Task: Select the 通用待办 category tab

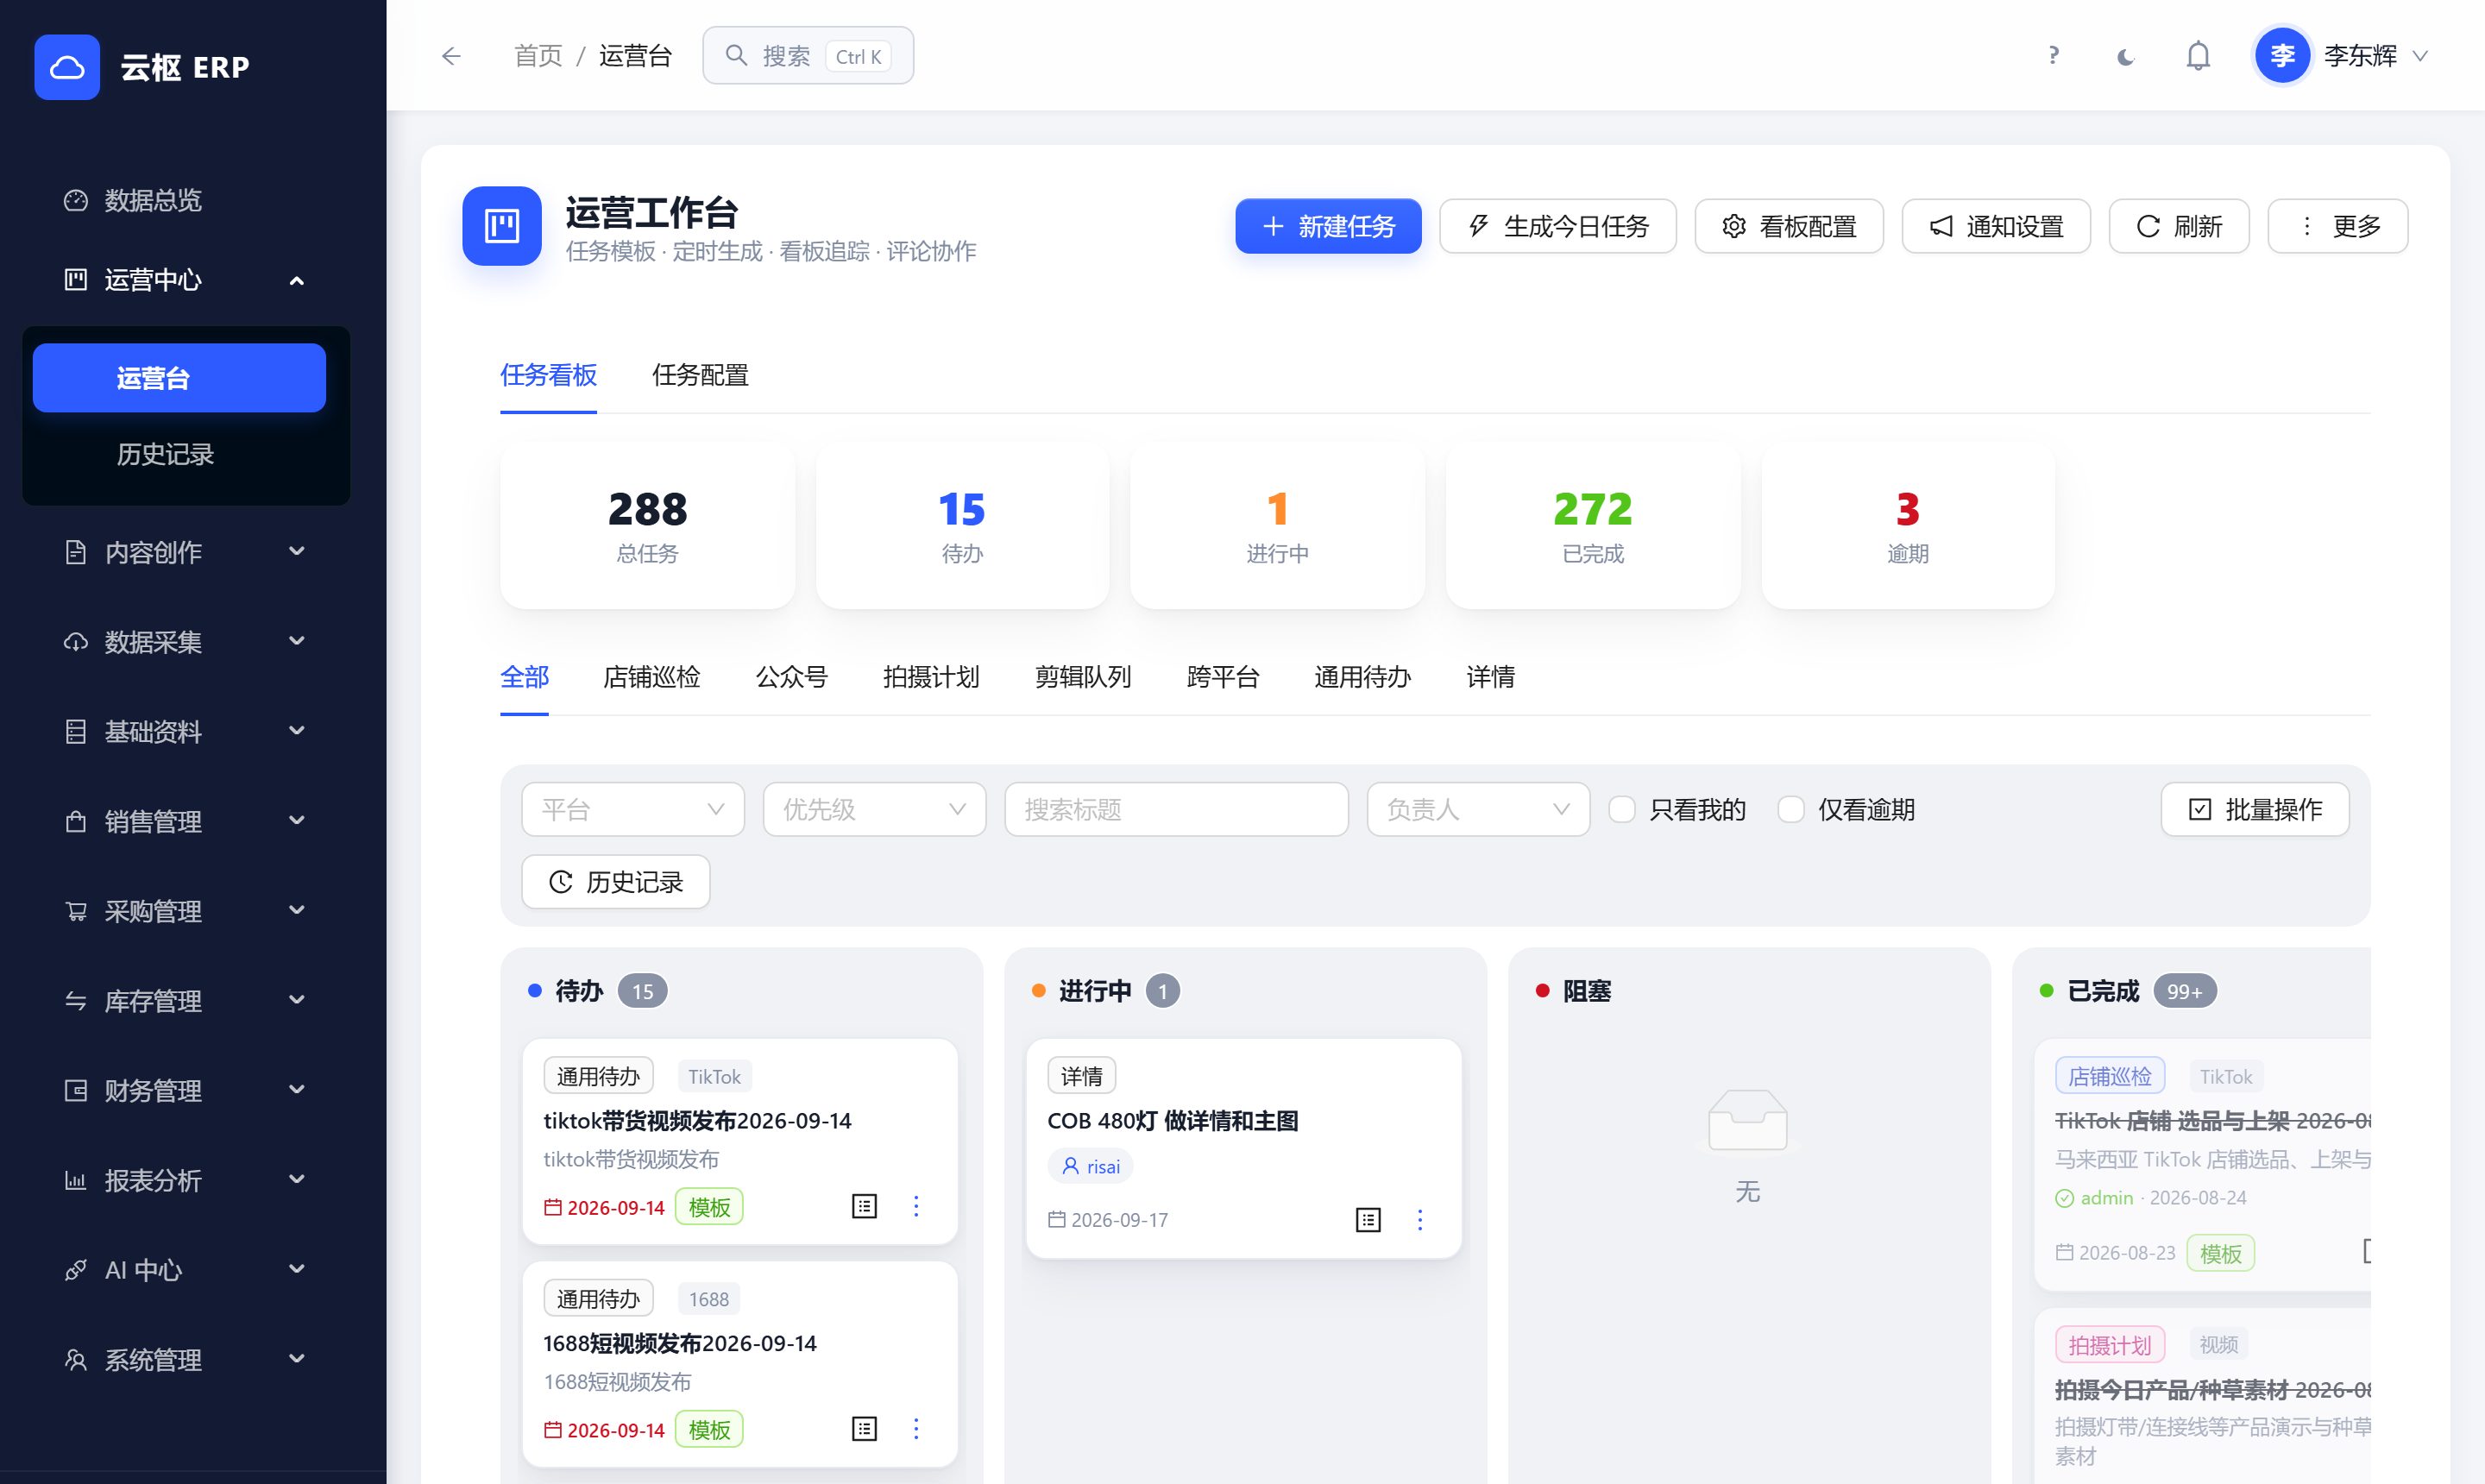Action: click(x=1362, y=677)
